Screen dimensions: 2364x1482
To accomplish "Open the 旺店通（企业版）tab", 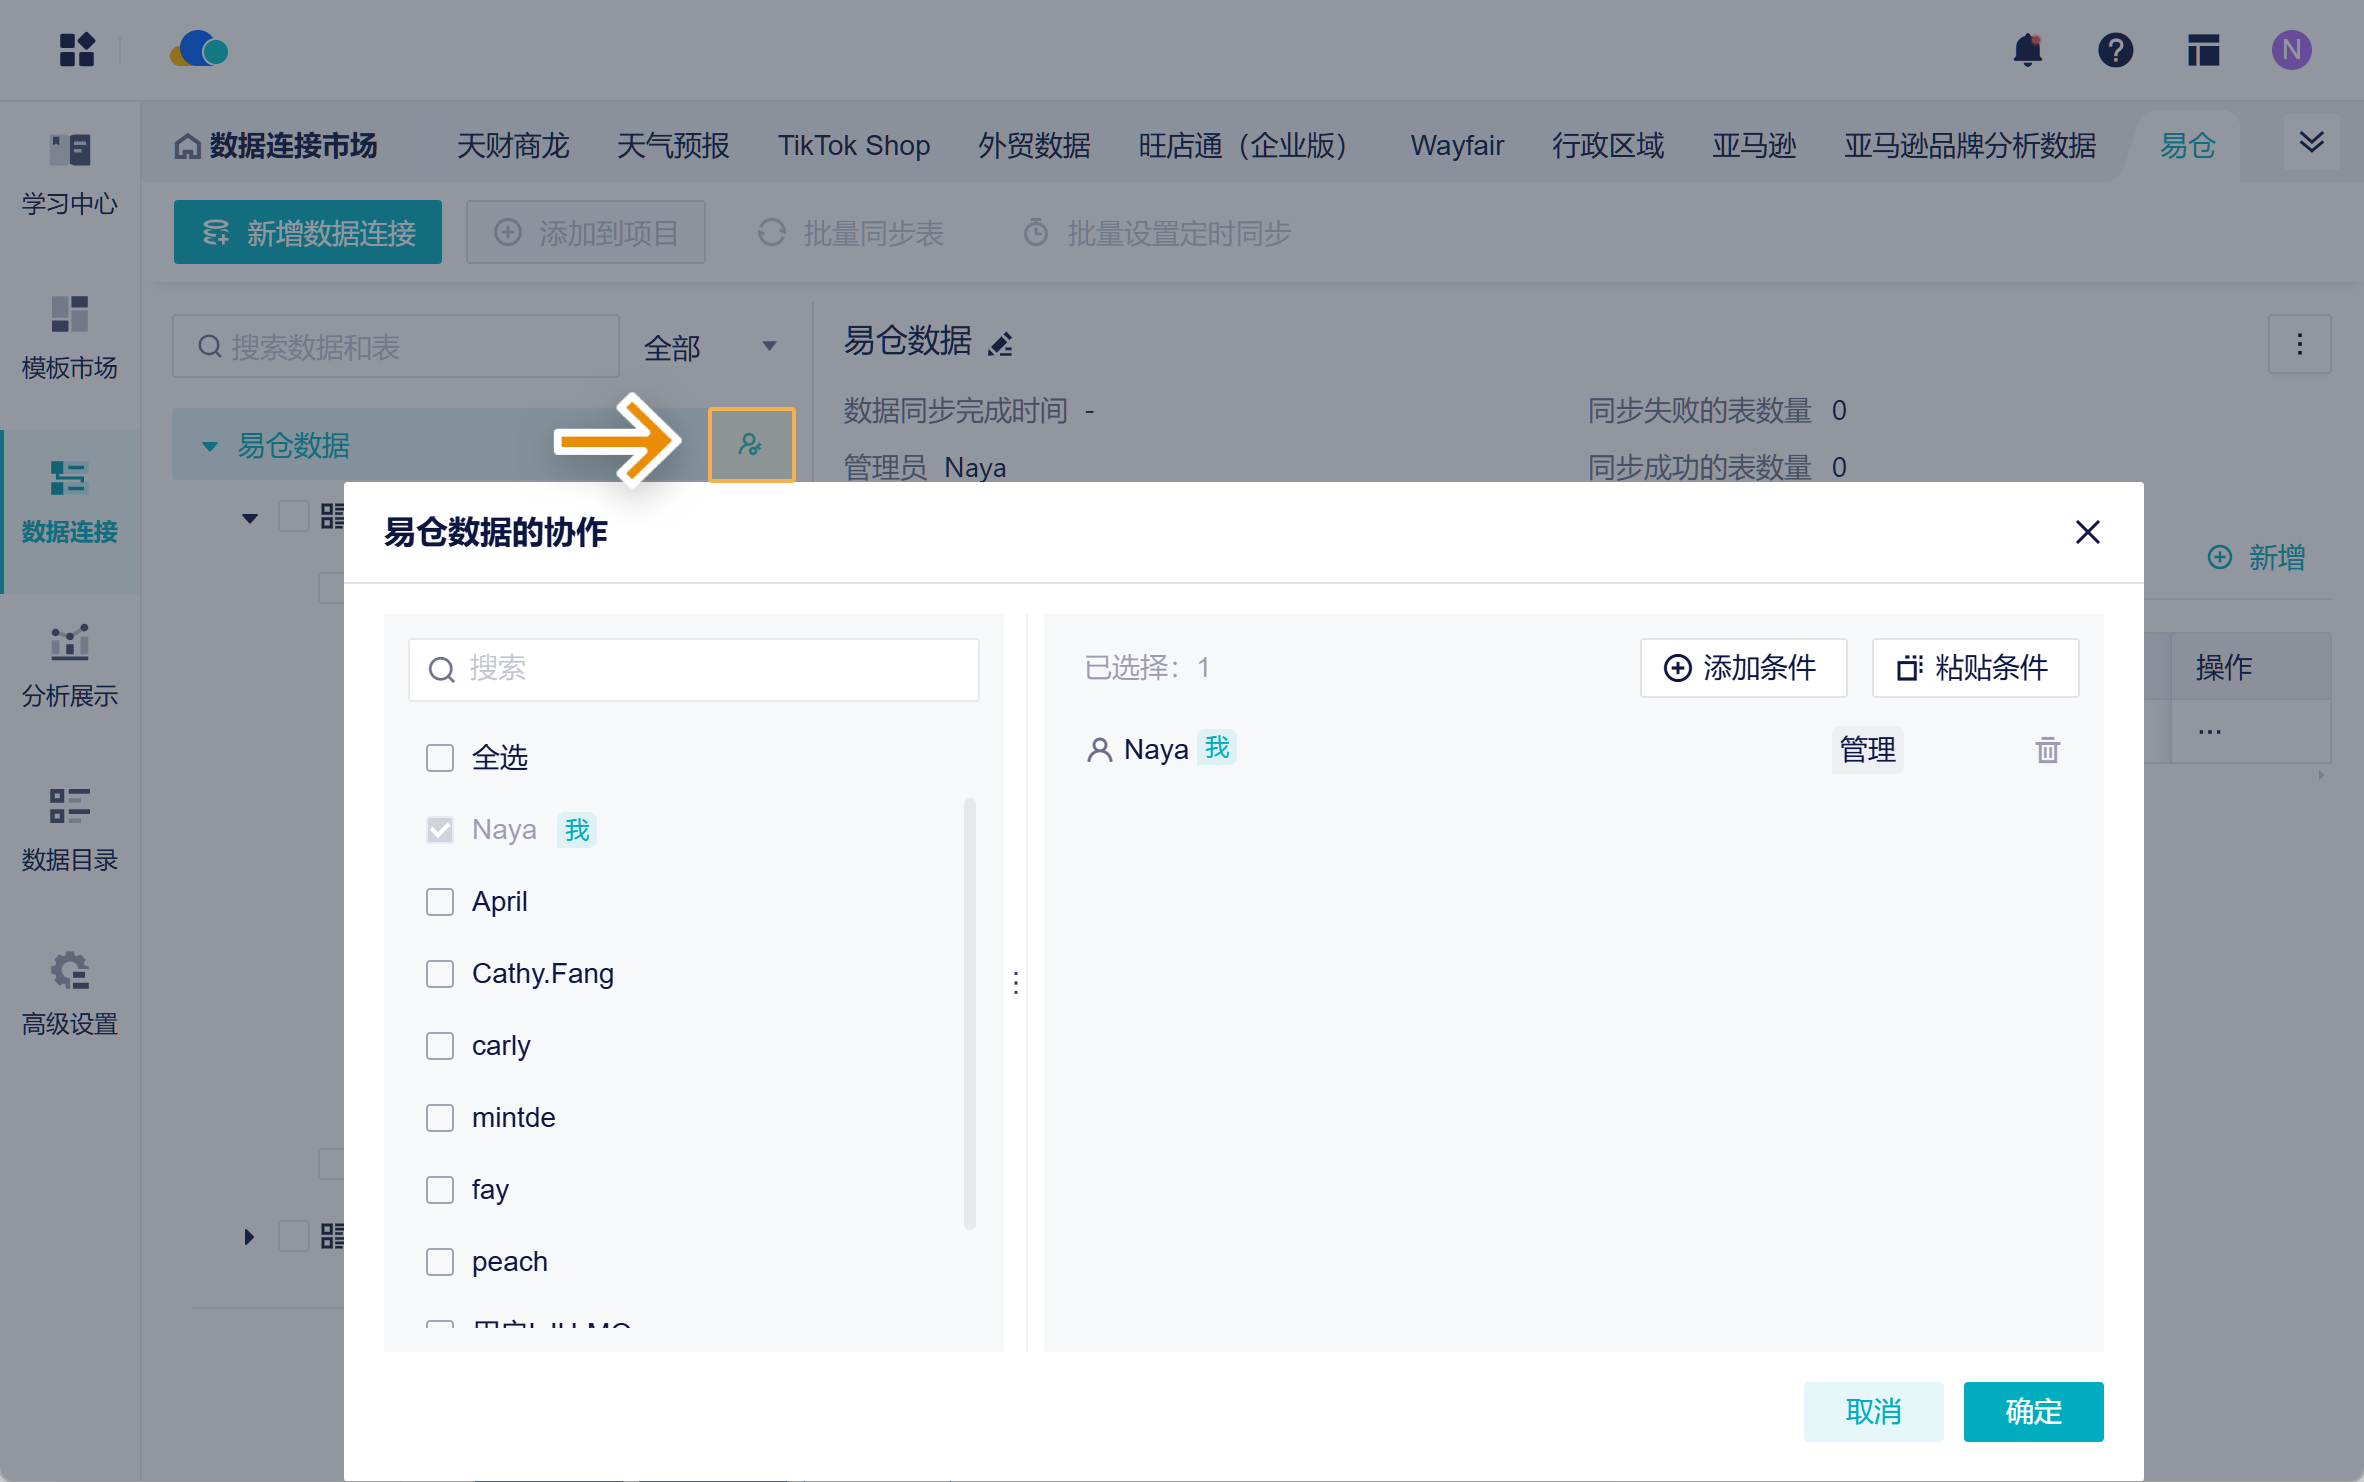I will click(1250, 146).
